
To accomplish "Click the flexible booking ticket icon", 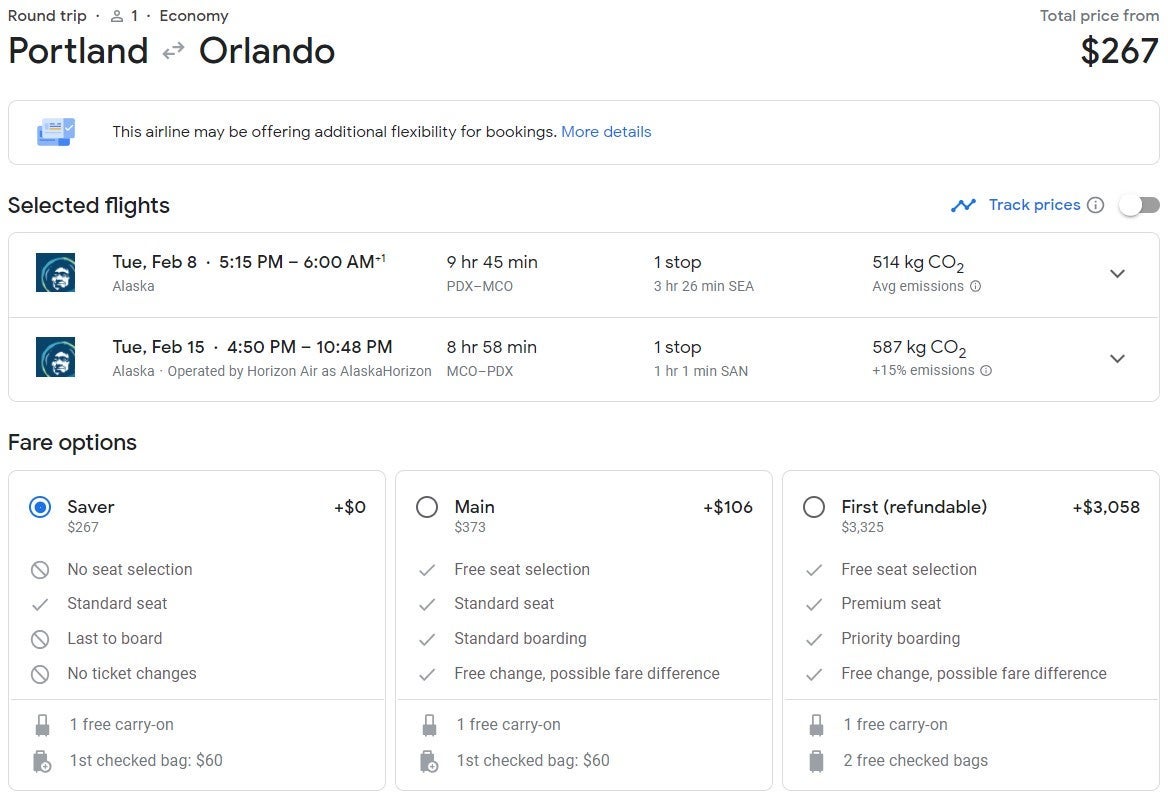I will (x=56, y=132).
